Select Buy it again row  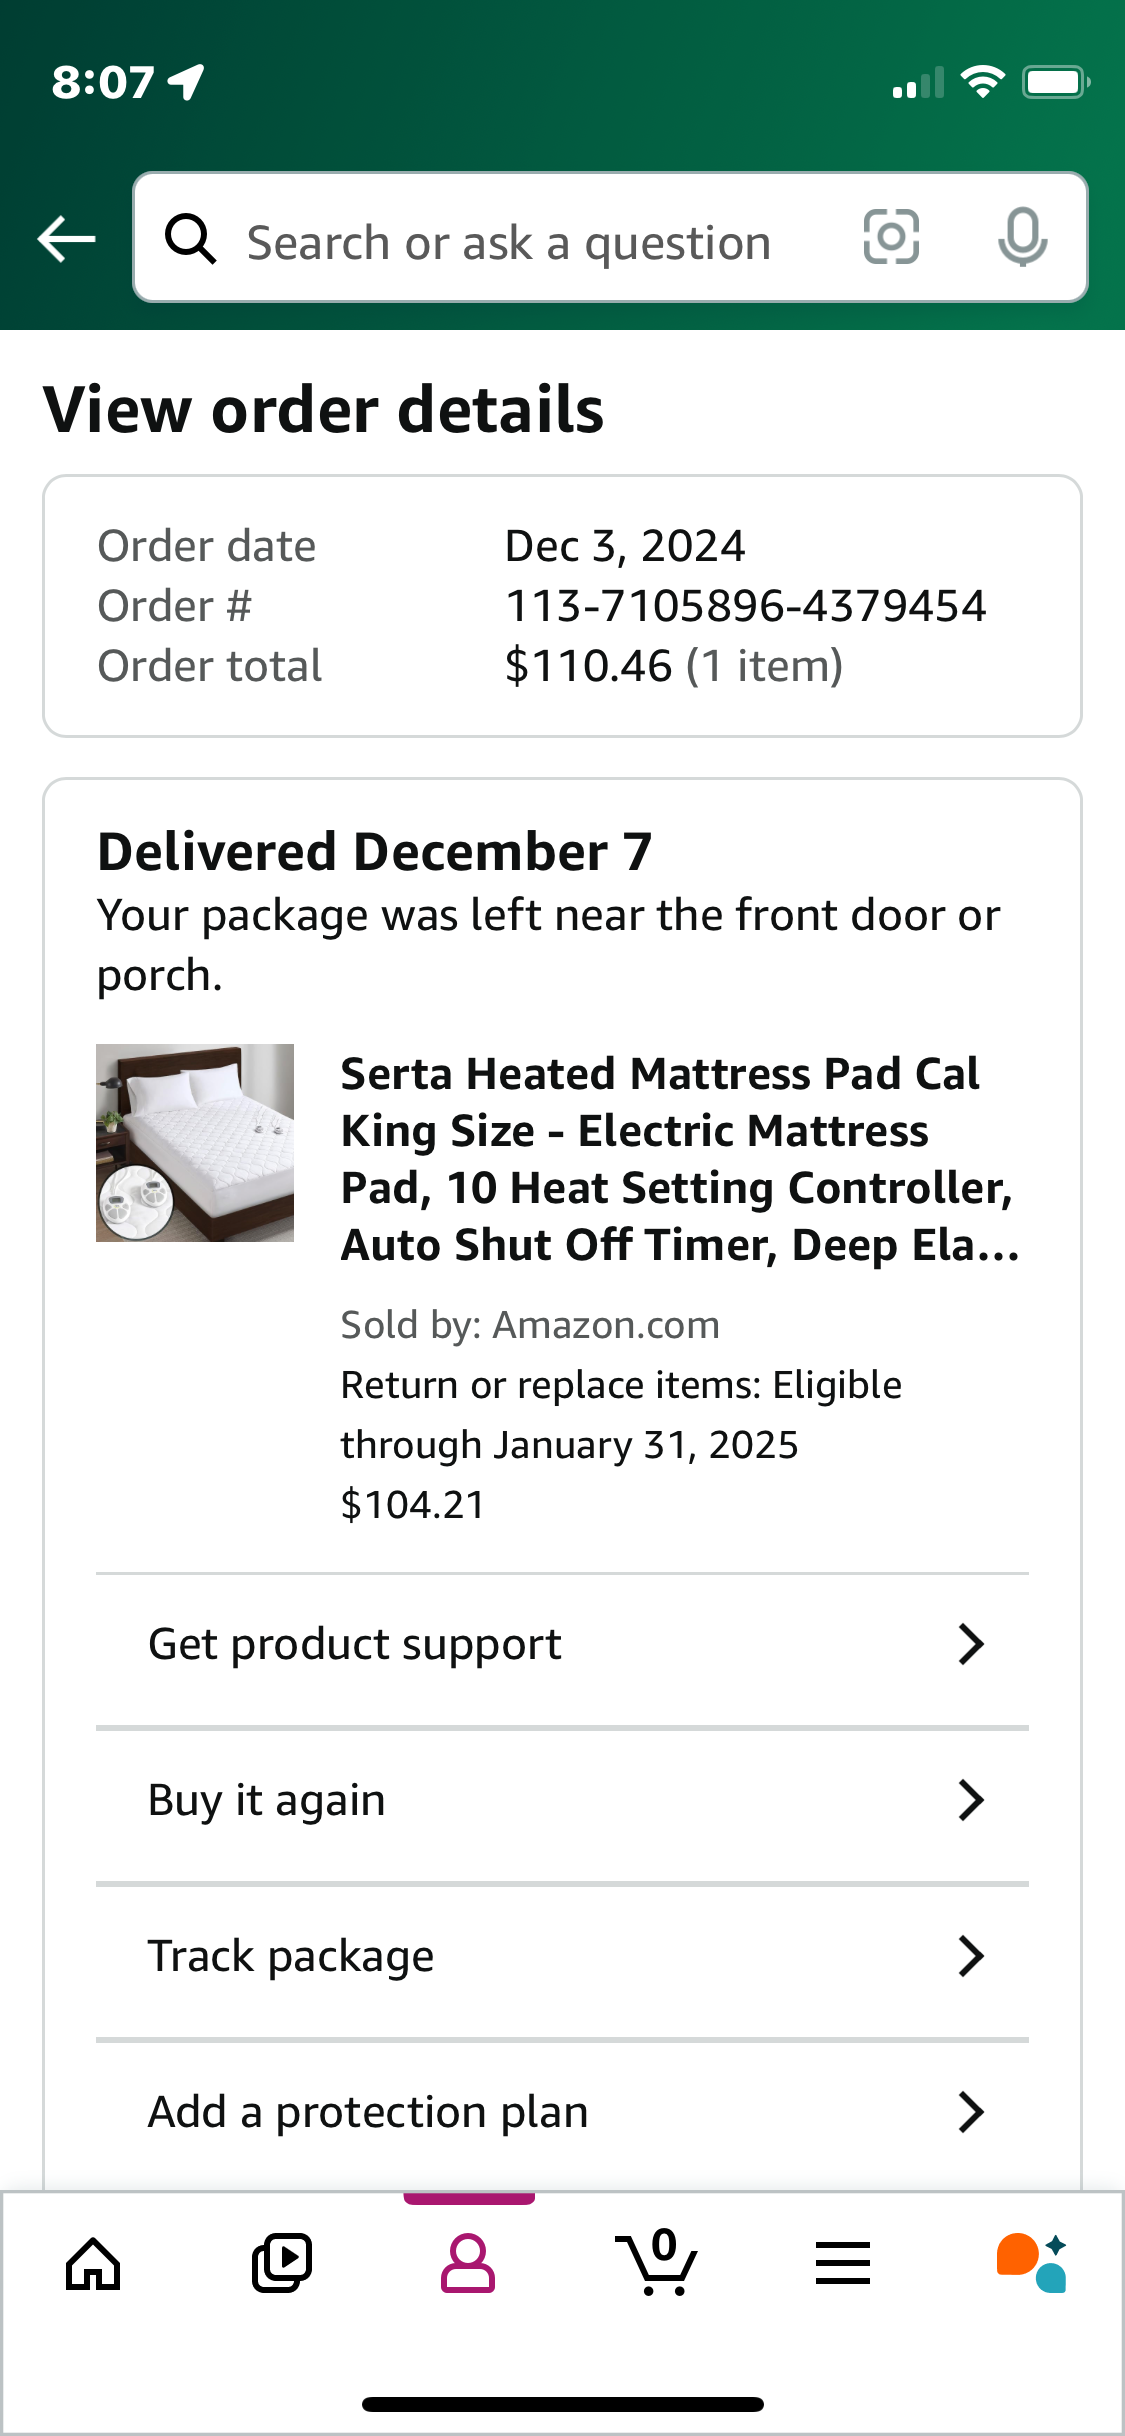[562, 1800]
